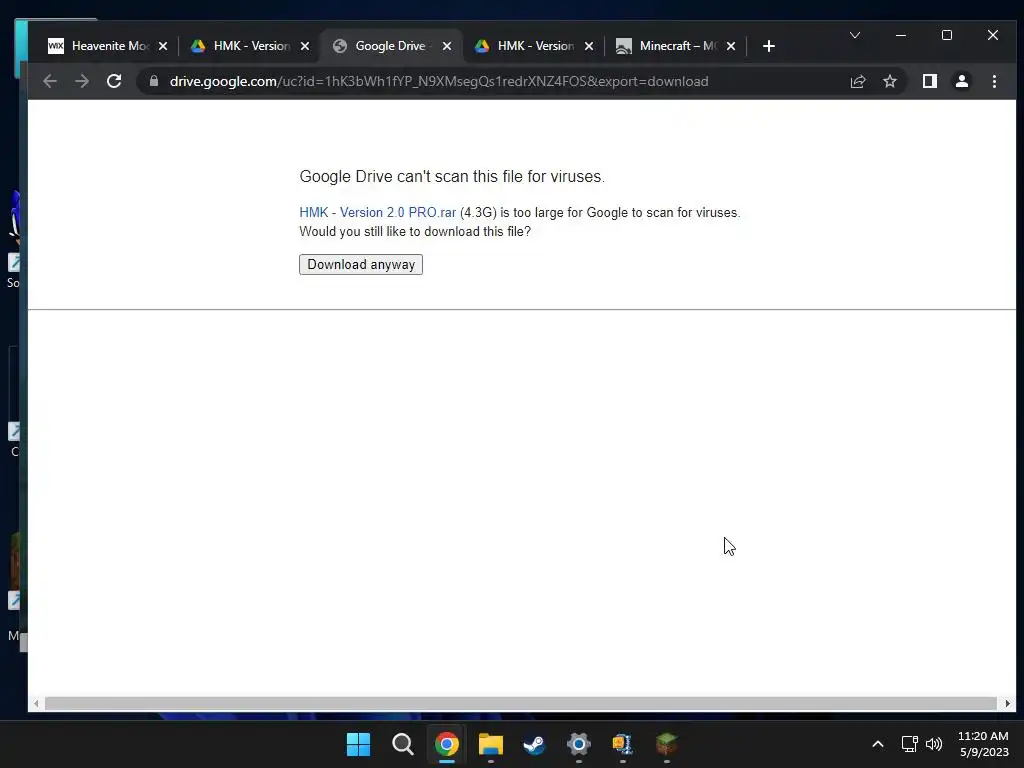The image size is (1024, 768).
Task: Click the horizontal scrollbar thumb
Action: pos(520,703)
